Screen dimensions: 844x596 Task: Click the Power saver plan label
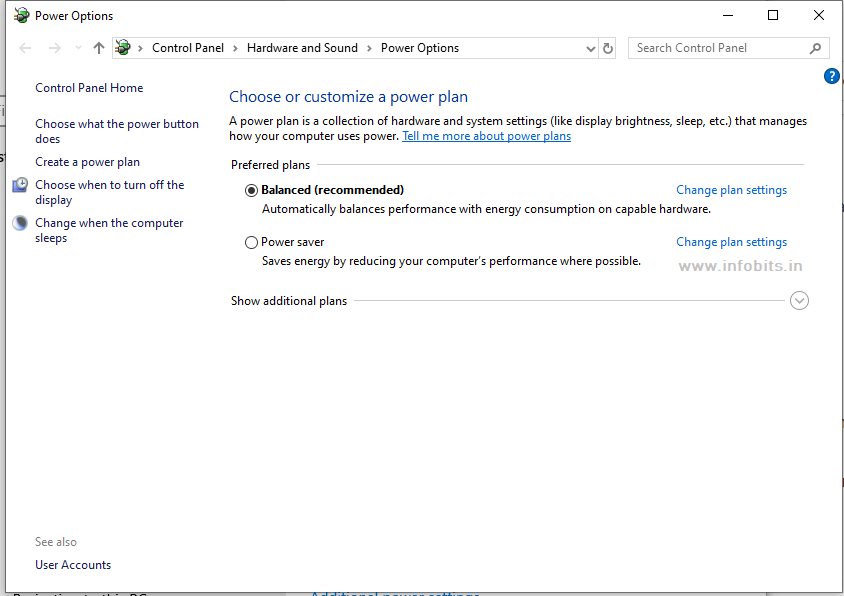292,242
